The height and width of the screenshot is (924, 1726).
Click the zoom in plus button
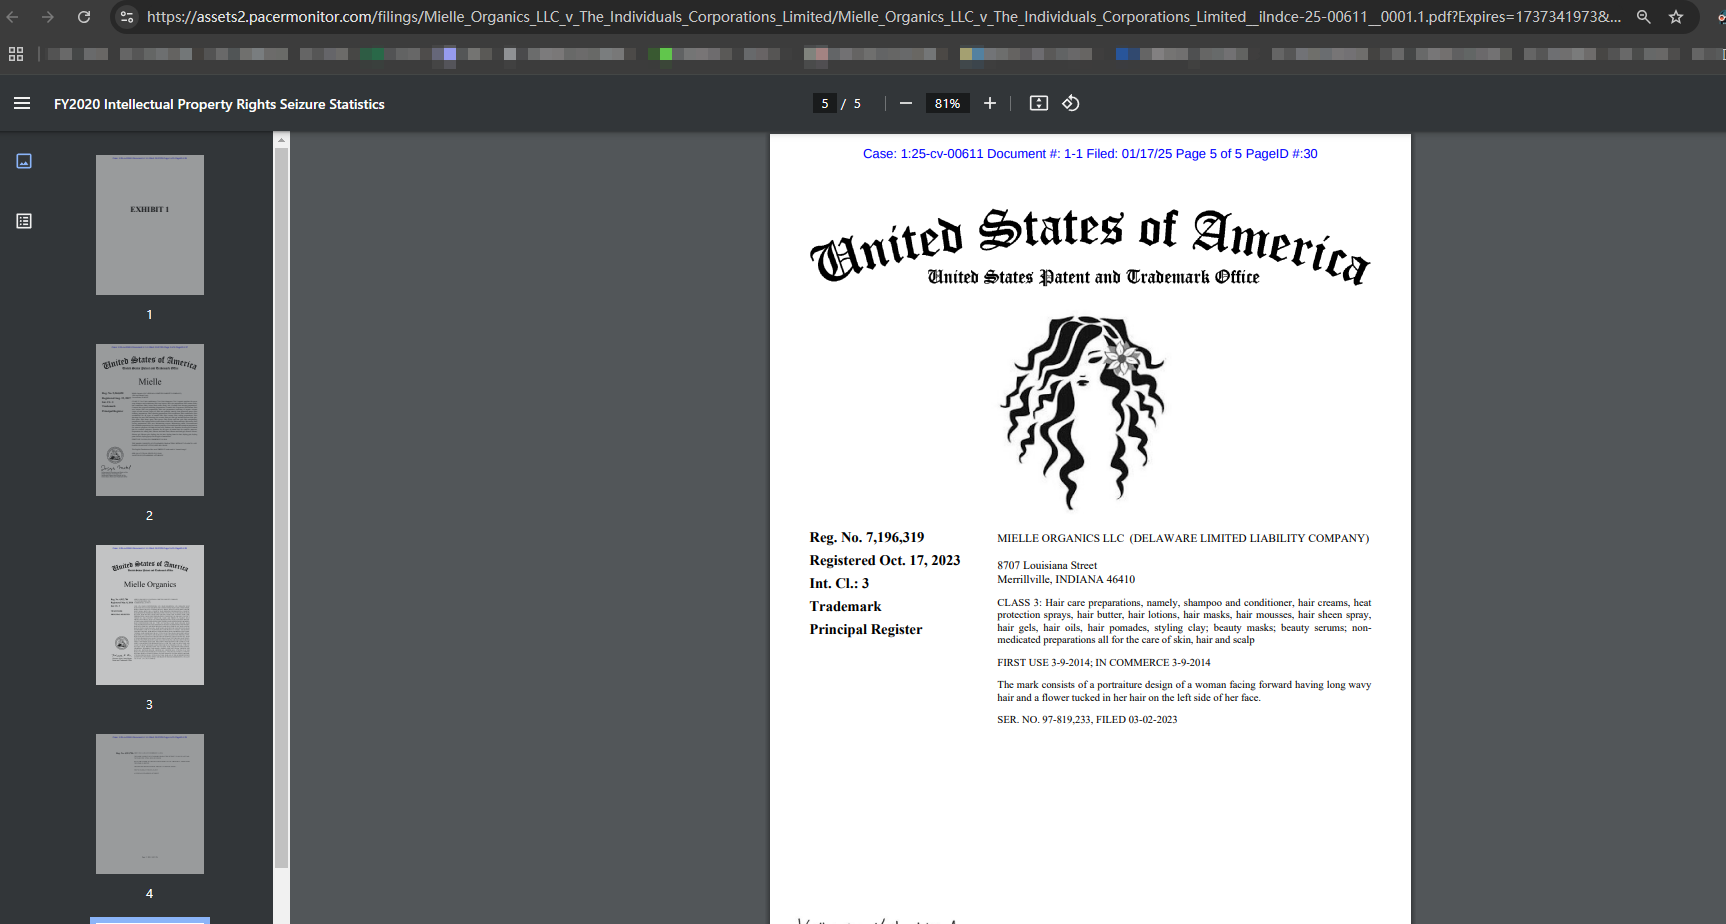989,104
